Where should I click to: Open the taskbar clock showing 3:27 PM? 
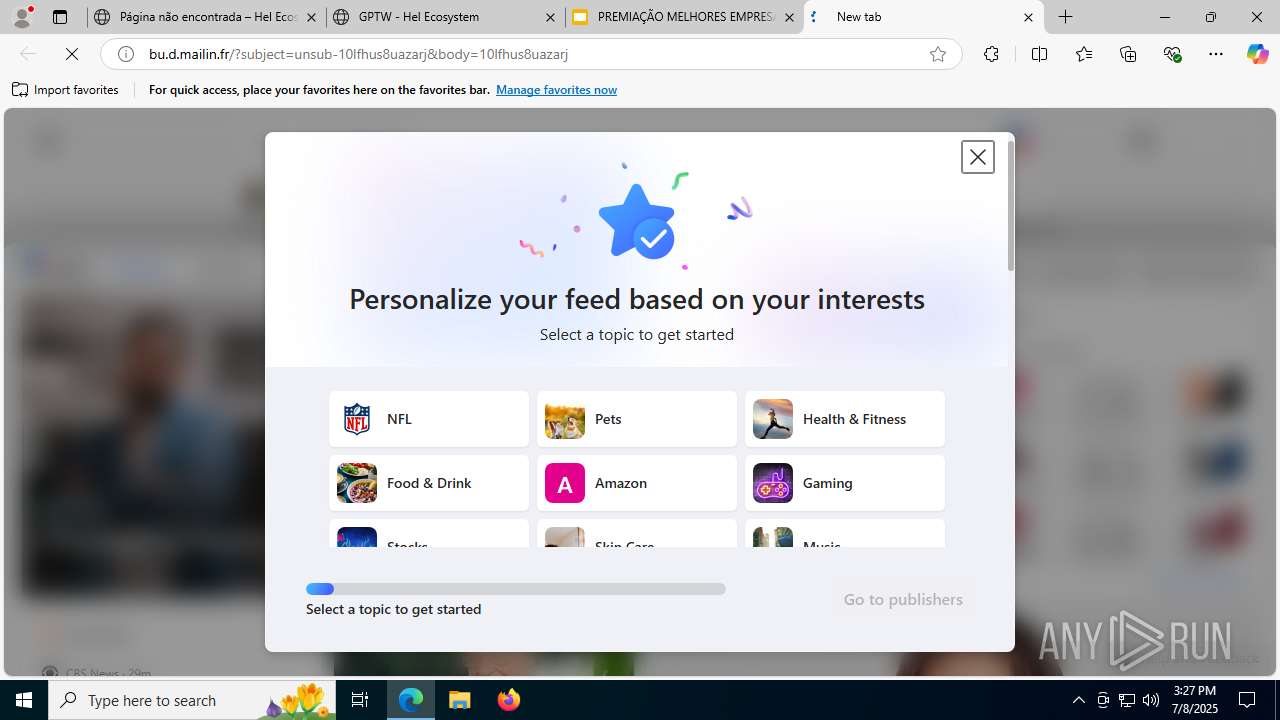click(x=1195, y=700)
